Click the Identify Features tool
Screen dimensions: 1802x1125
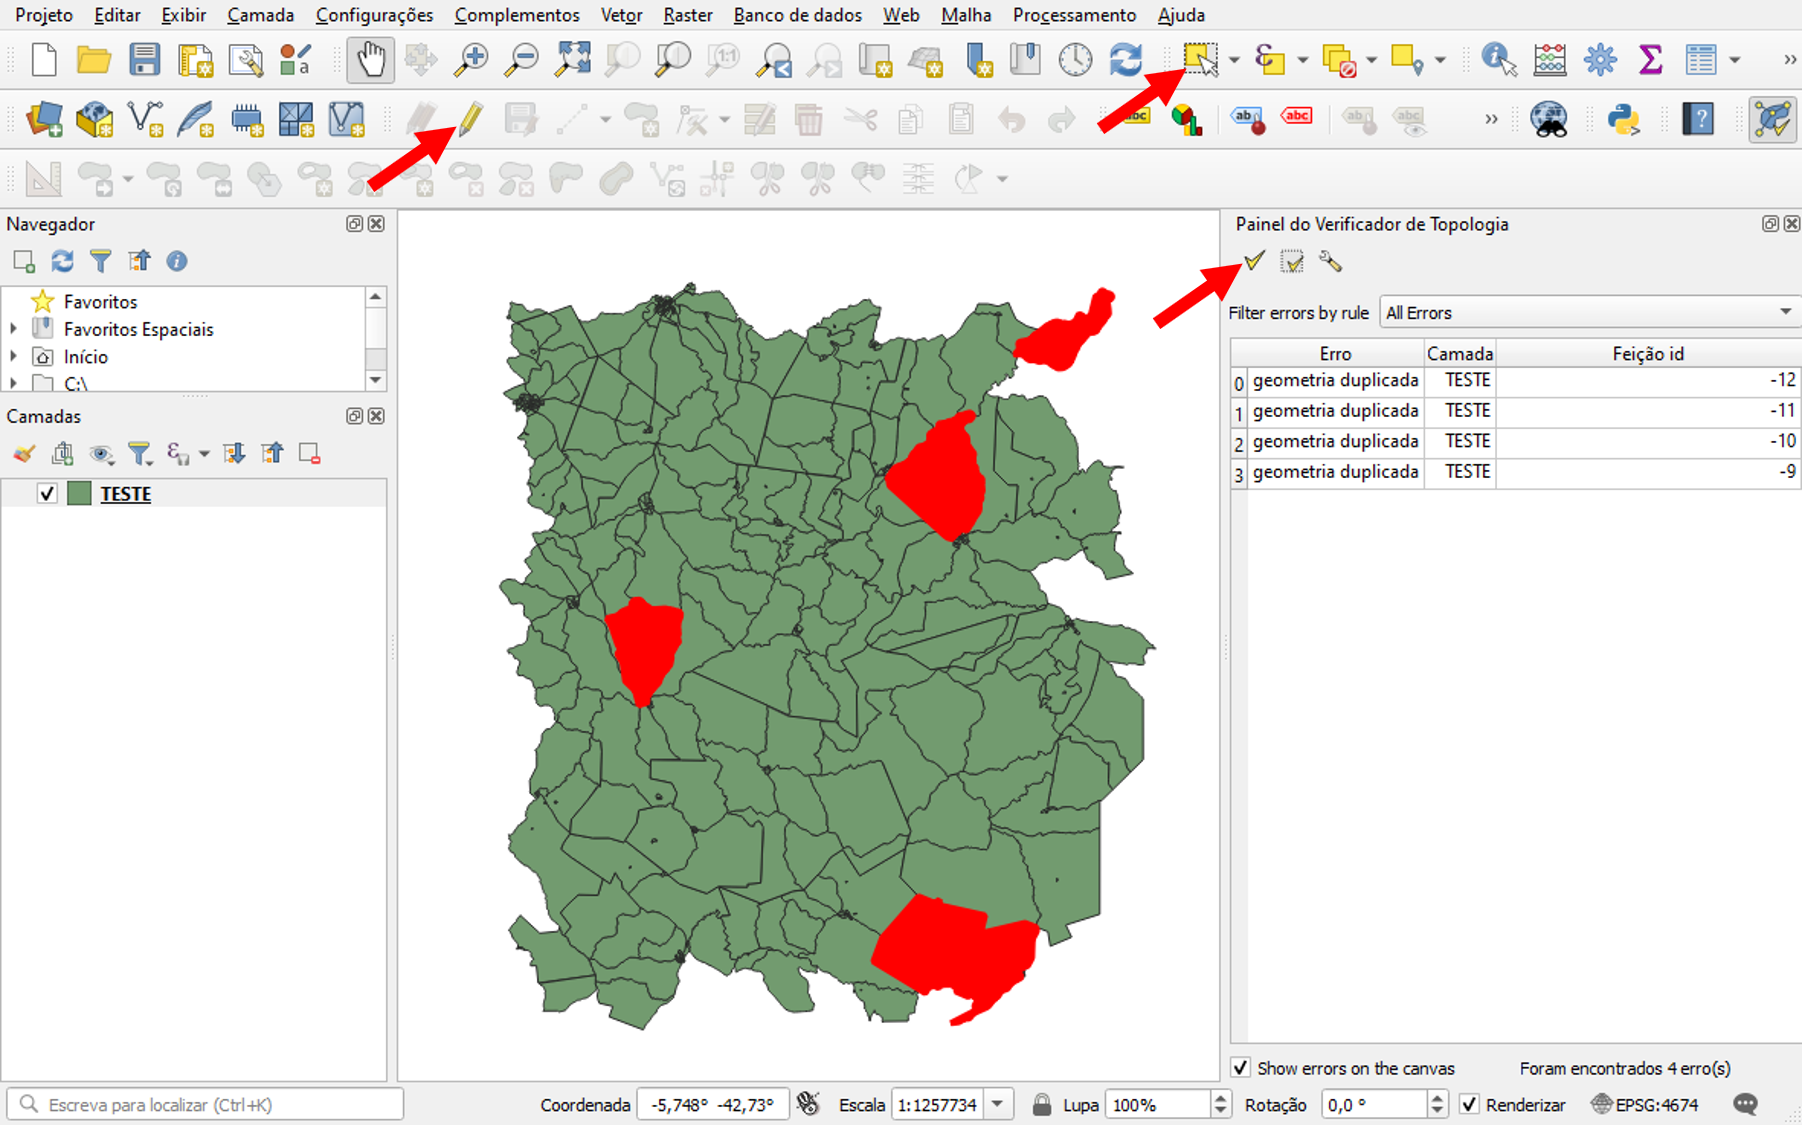(x=1498, y=60)
